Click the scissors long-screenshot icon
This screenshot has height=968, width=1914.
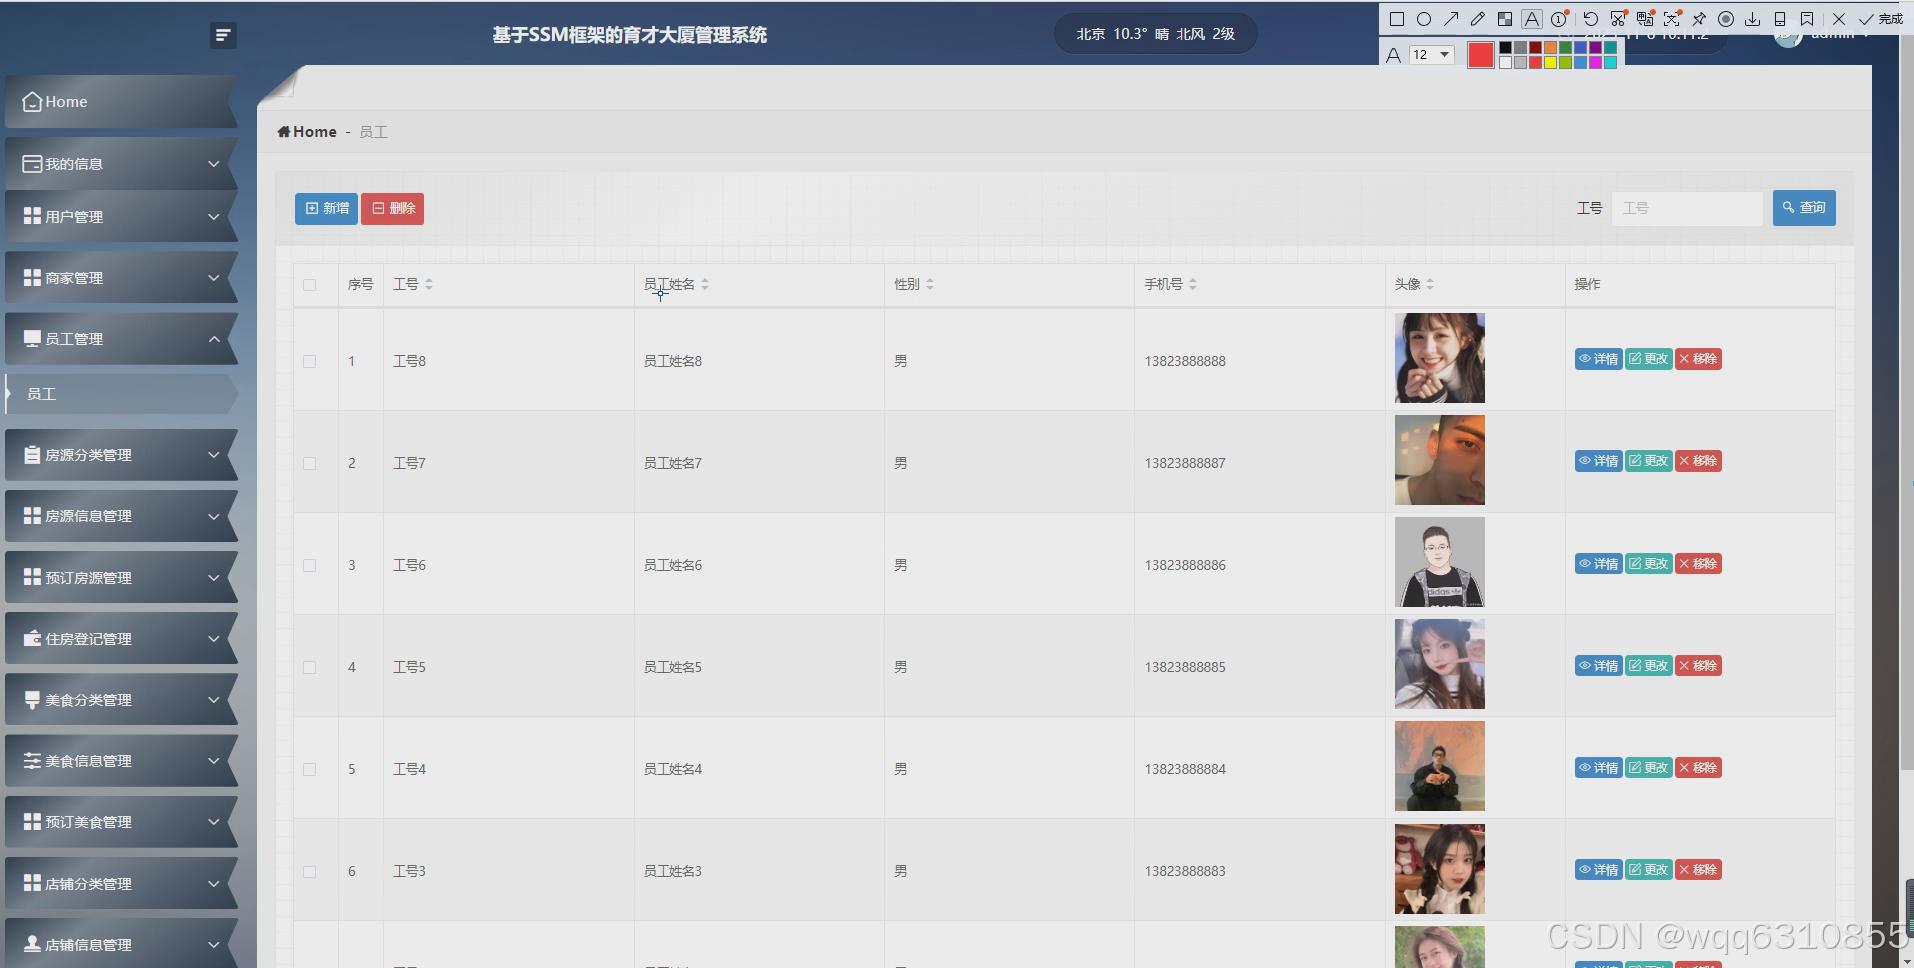click(x=1618, y=19)
